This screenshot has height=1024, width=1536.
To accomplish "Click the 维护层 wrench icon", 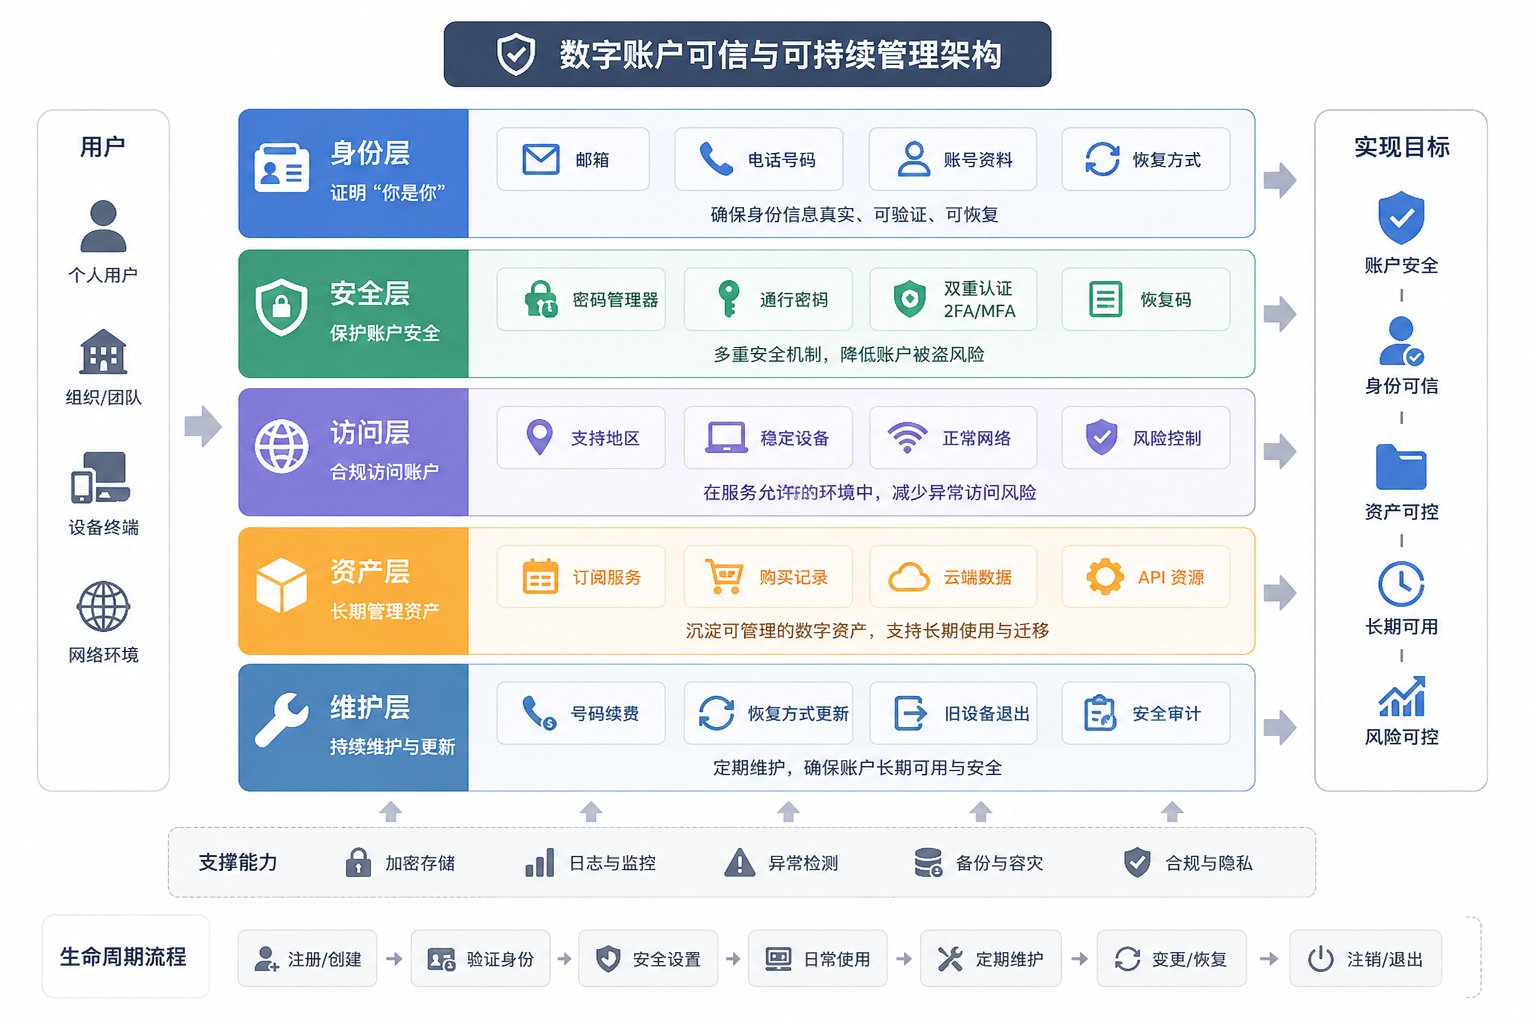I will pyautogui.click(x=282, y=720).
